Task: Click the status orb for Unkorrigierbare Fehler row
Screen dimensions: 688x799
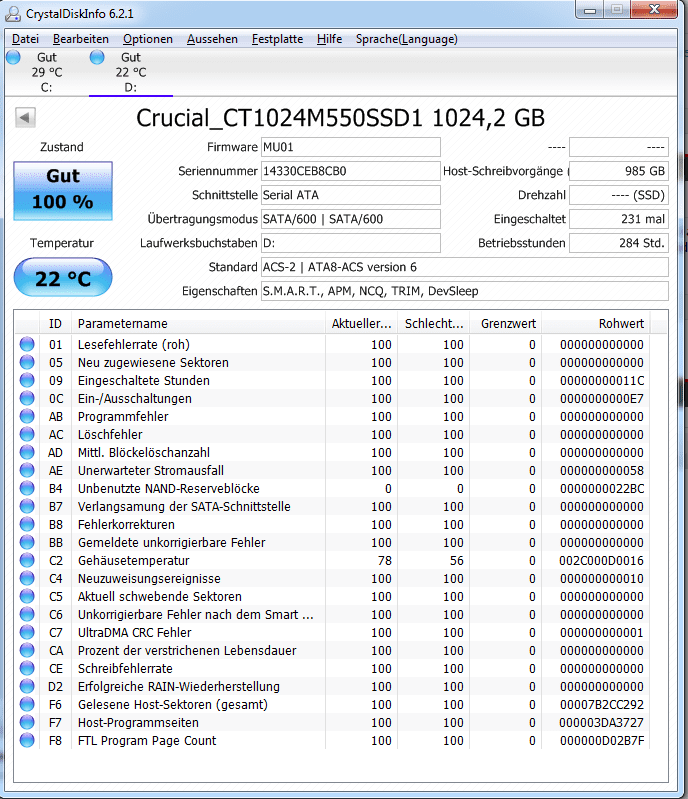Action: [x=27, y=615]
